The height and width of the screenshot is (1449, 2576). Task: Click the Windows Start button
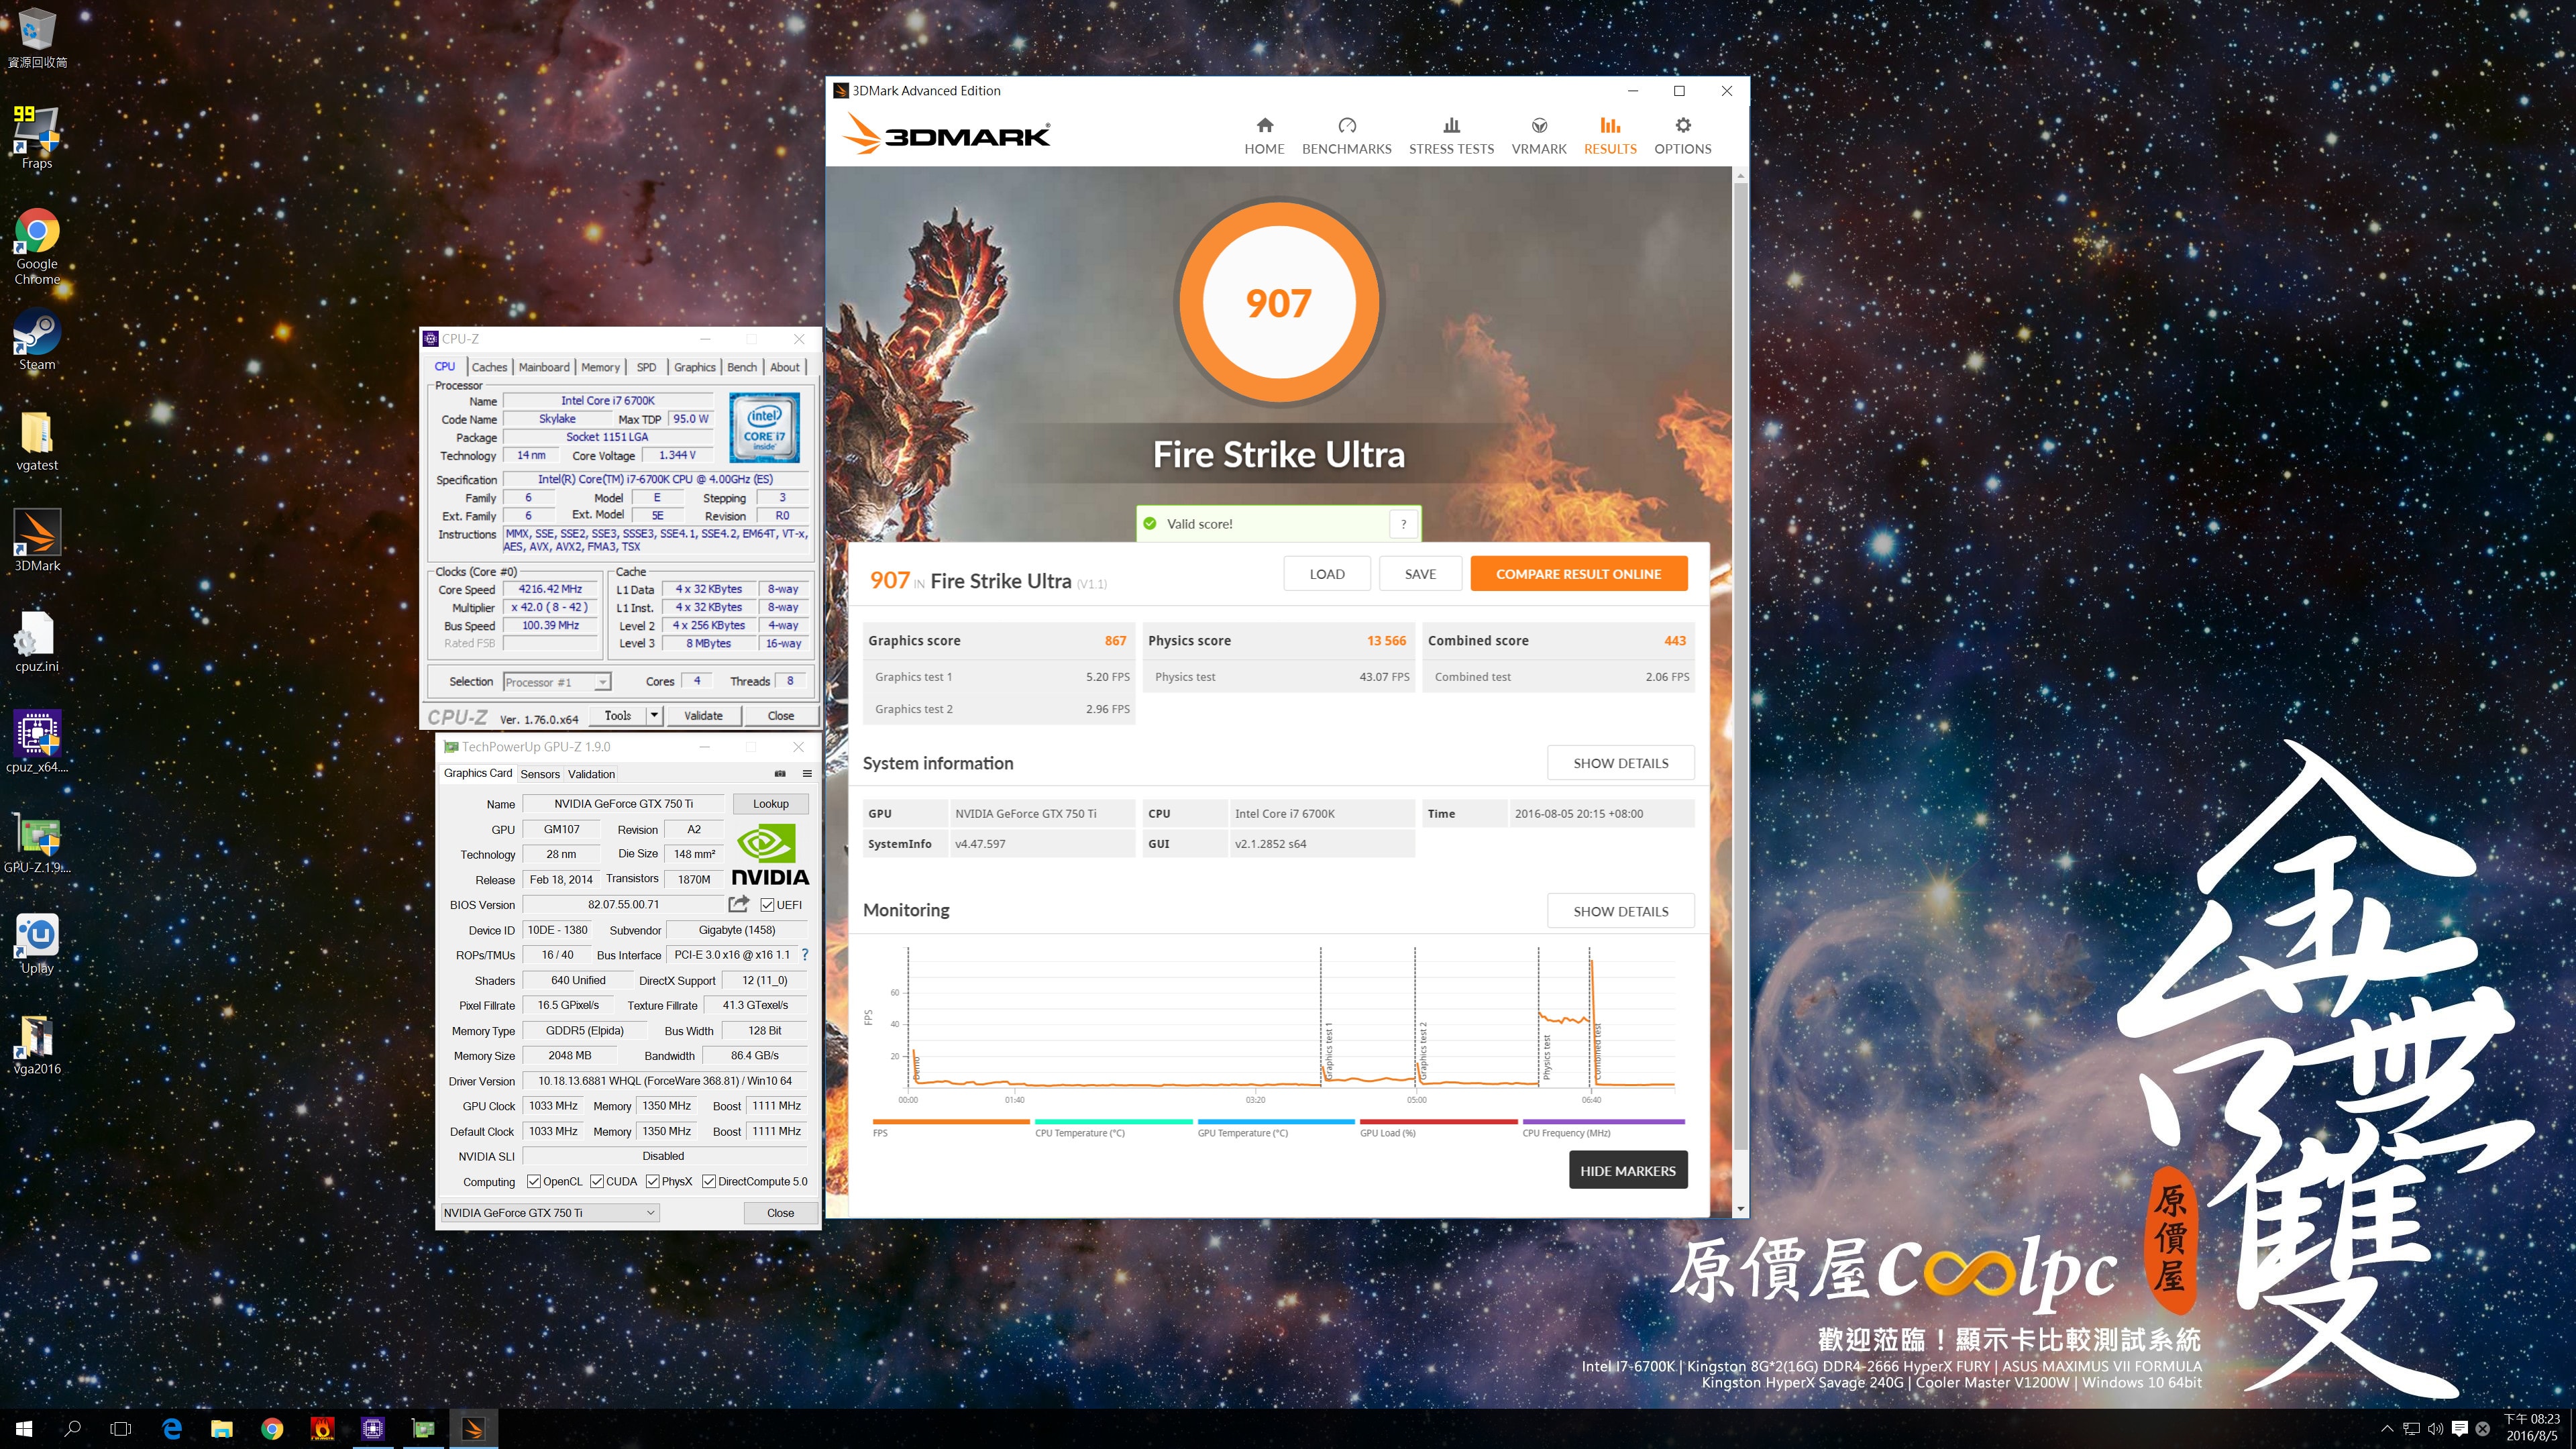tap(24, 1428)
